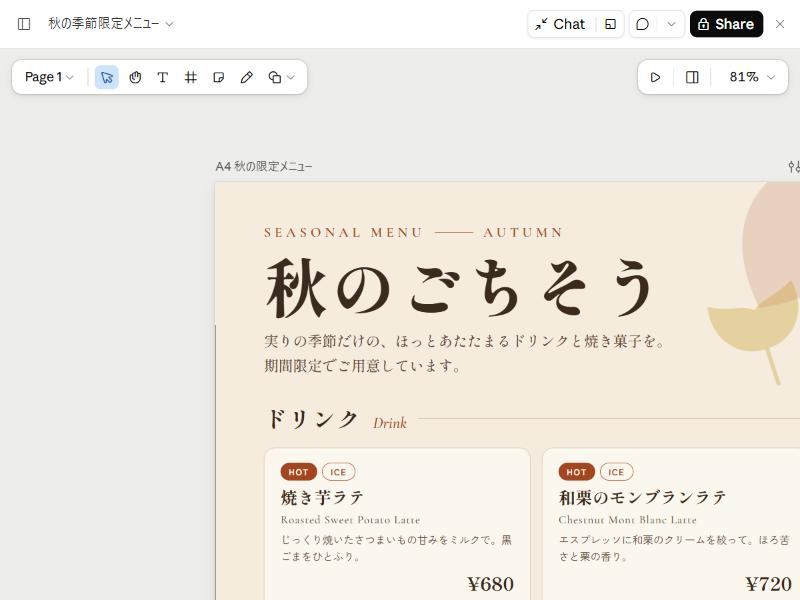Click the Play present icon

(655, 77)
